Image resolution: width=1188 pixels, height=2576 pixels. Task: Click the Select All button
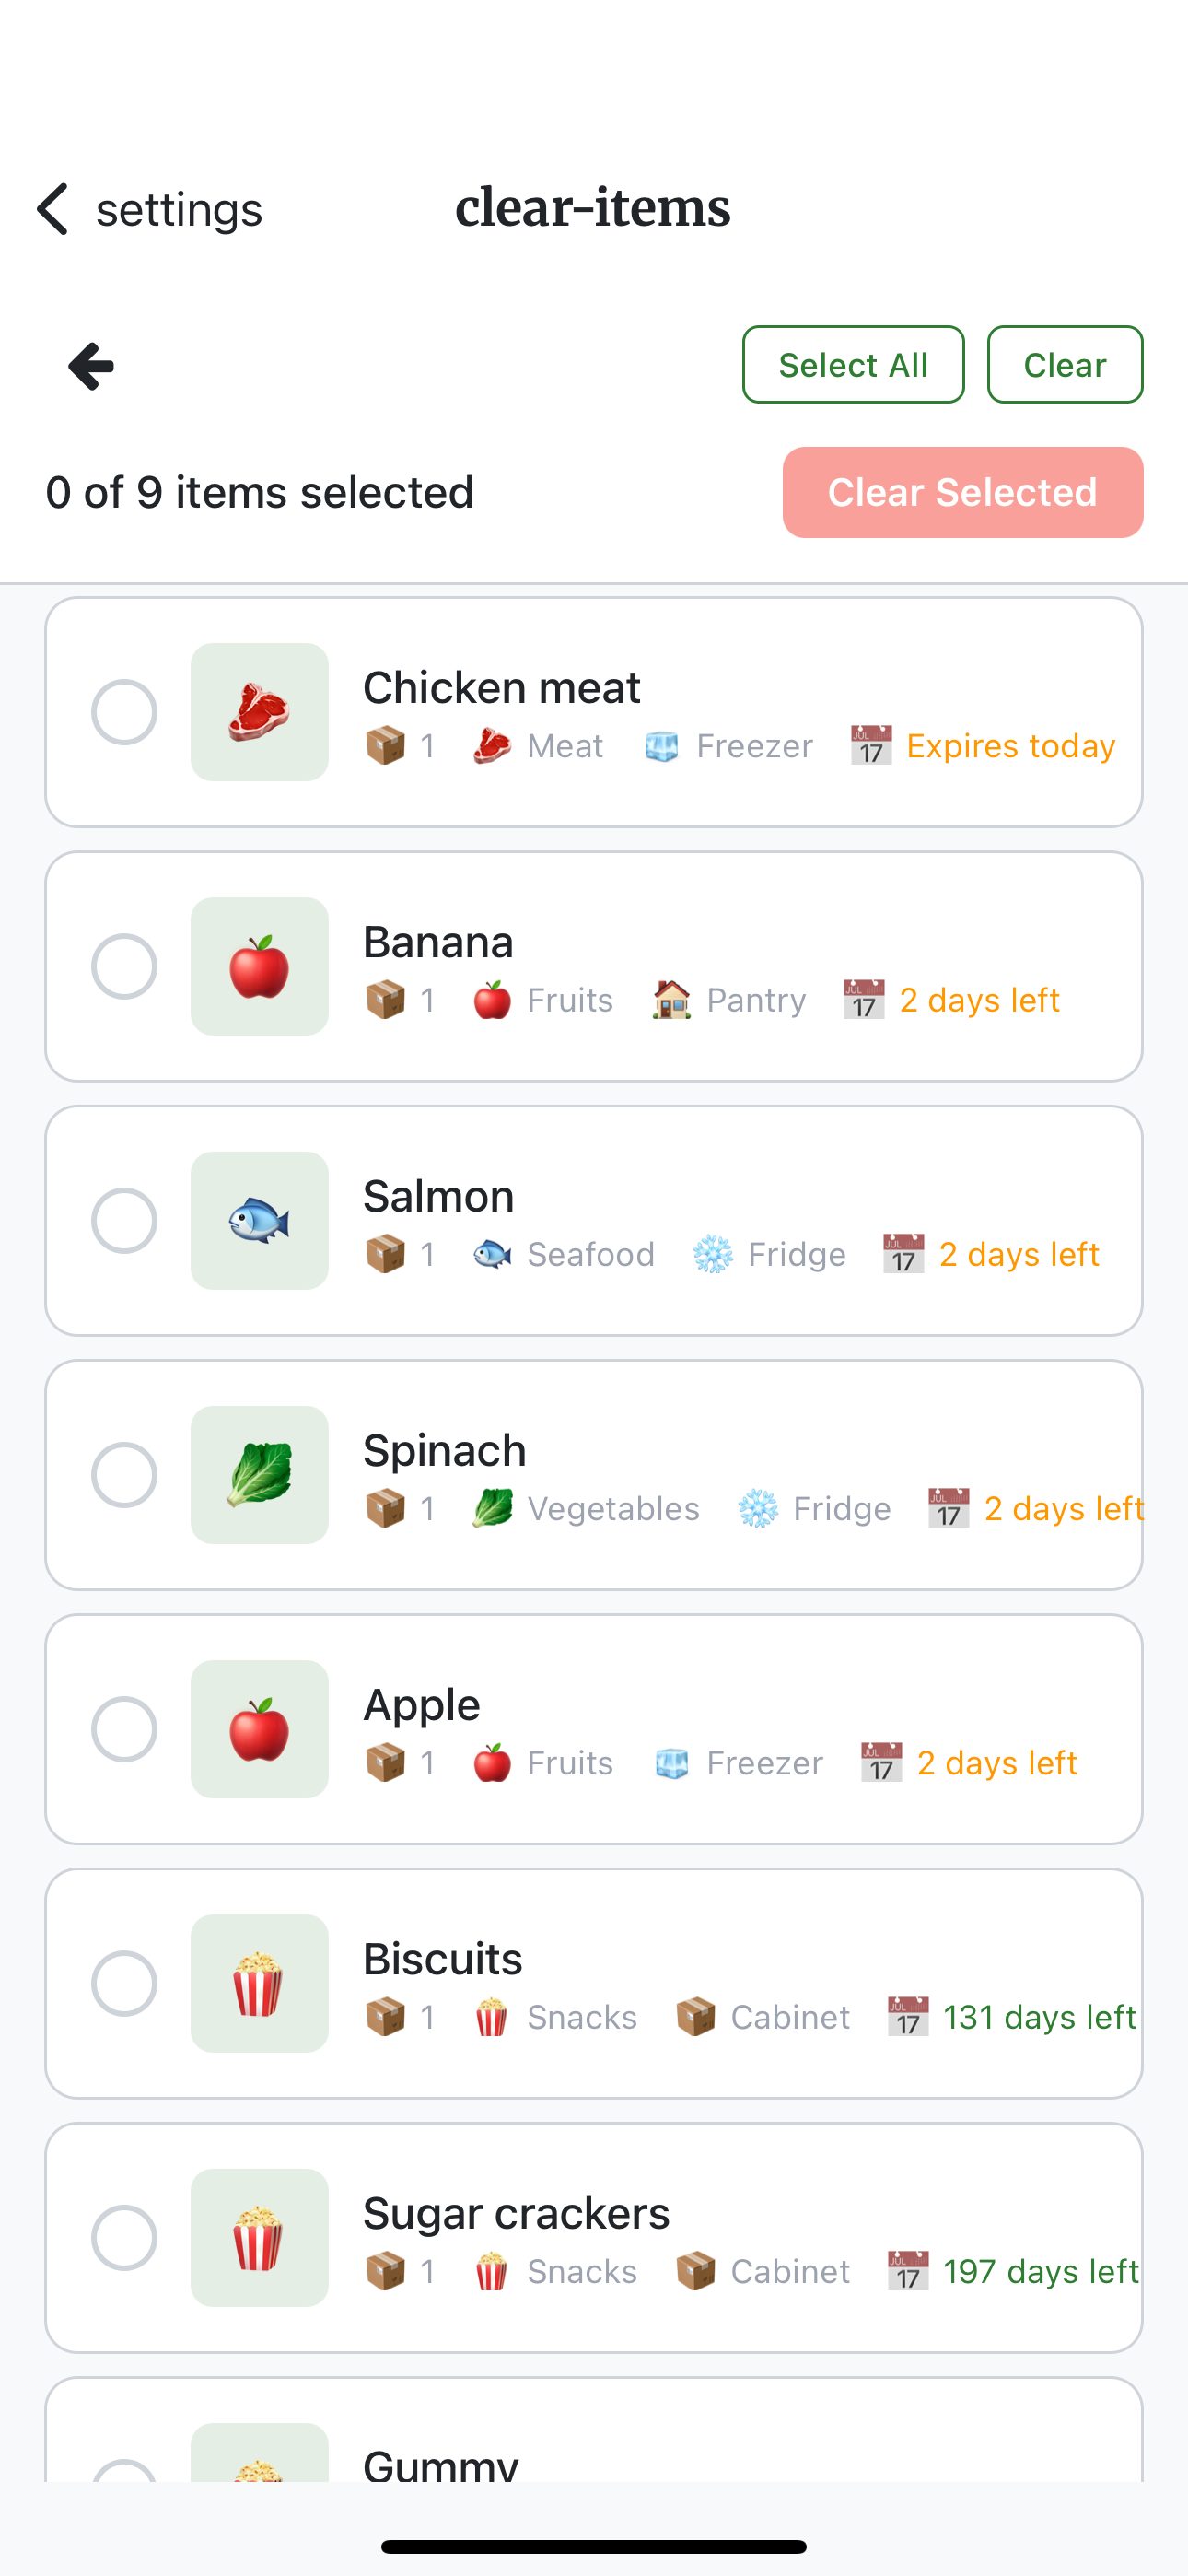click(853, 364)
